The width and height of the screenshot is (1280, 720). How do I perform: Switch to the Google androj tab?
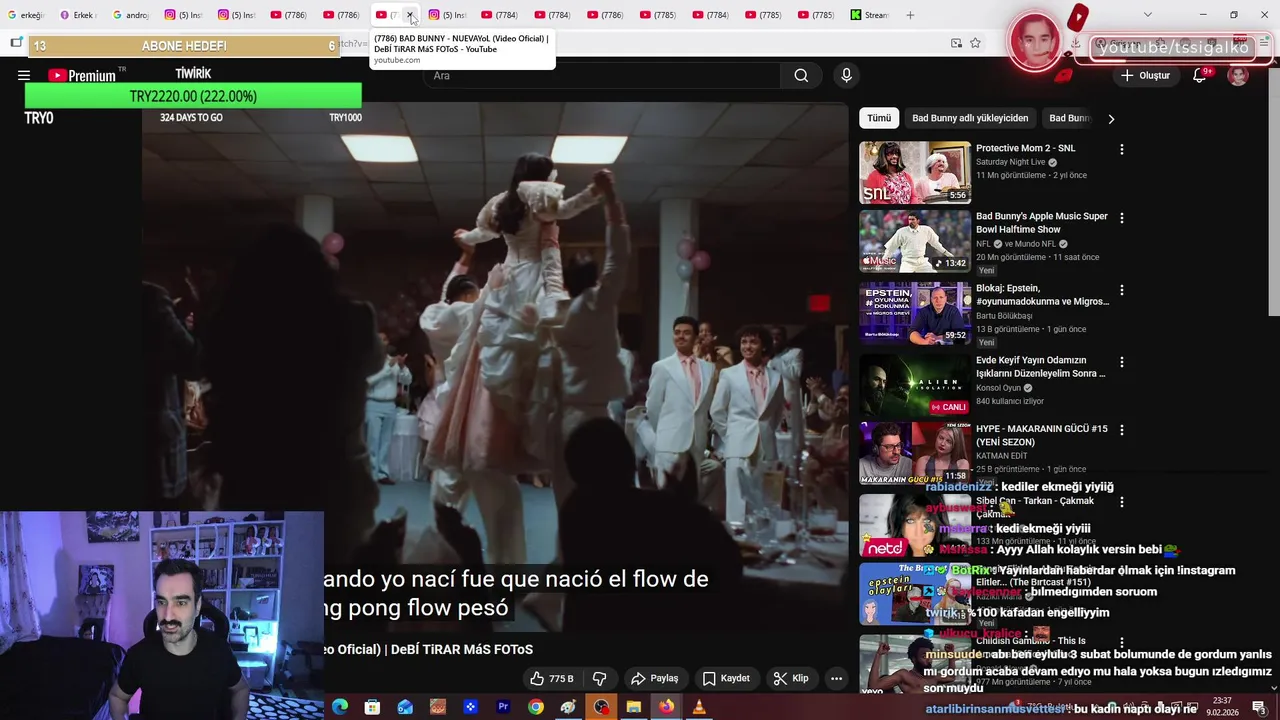(131, 15)
